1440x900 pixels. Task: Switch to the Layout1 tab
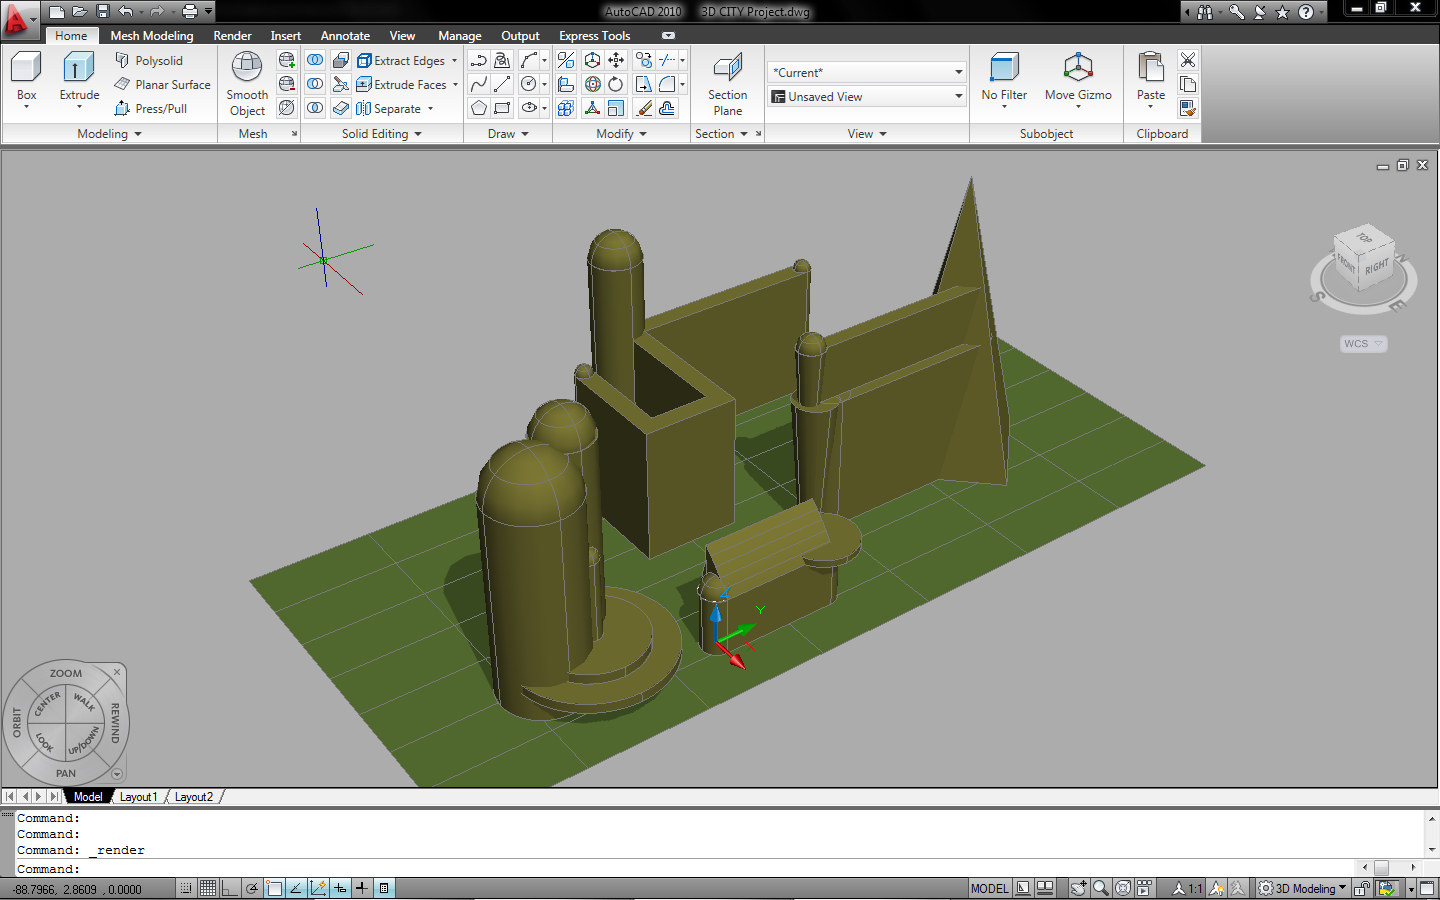click(x=138, y=797)
